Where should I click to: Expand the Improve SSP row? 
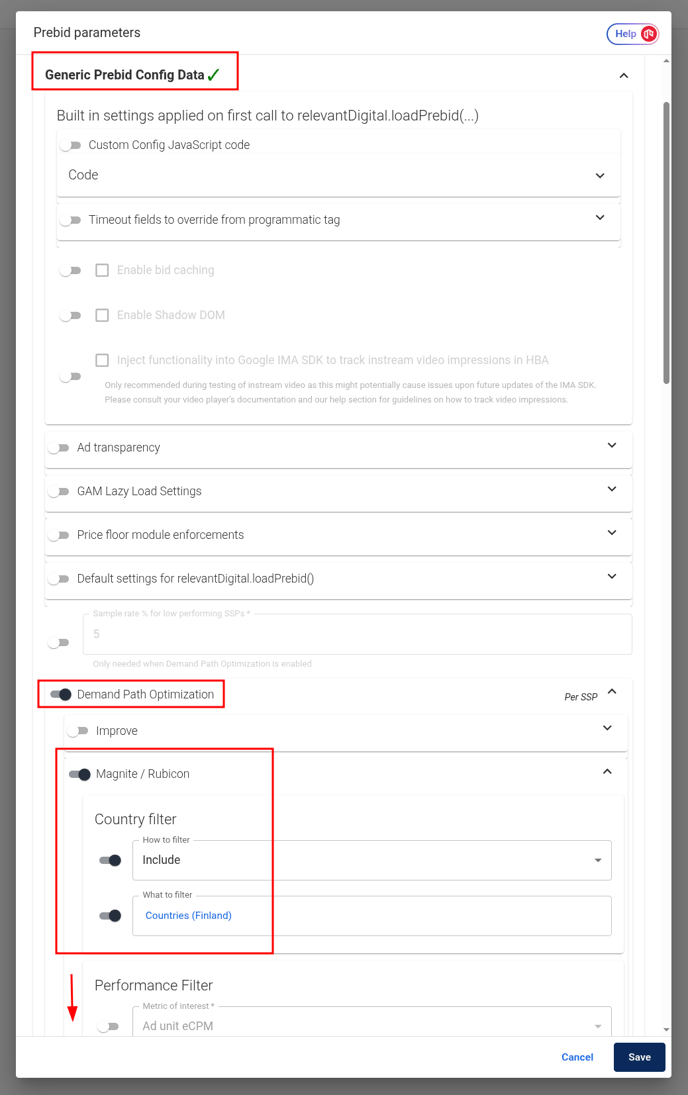pyautogui.click(x=607, y=729)
